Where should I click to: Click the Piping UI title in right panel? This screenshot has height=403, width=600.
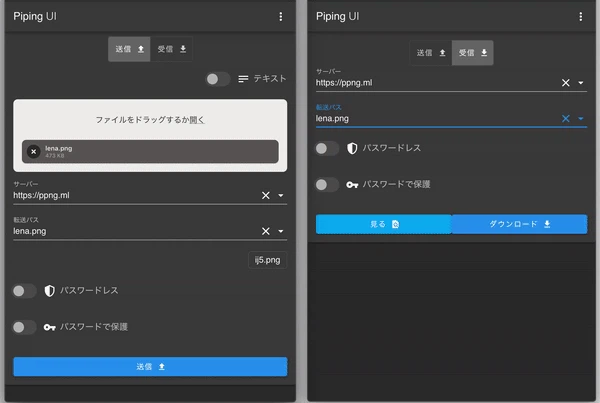(338, 16)
